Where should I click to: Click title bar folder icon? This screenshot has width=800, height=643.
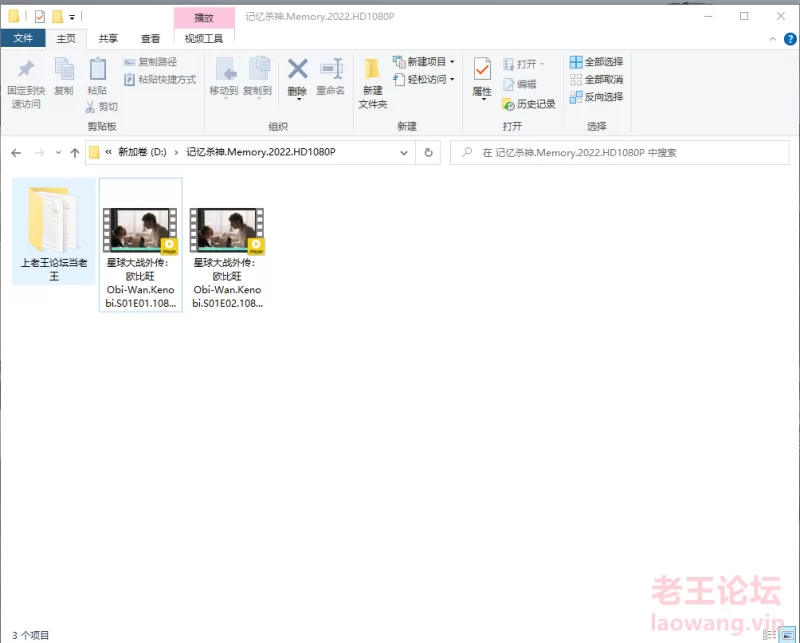(x=14, y=17)
